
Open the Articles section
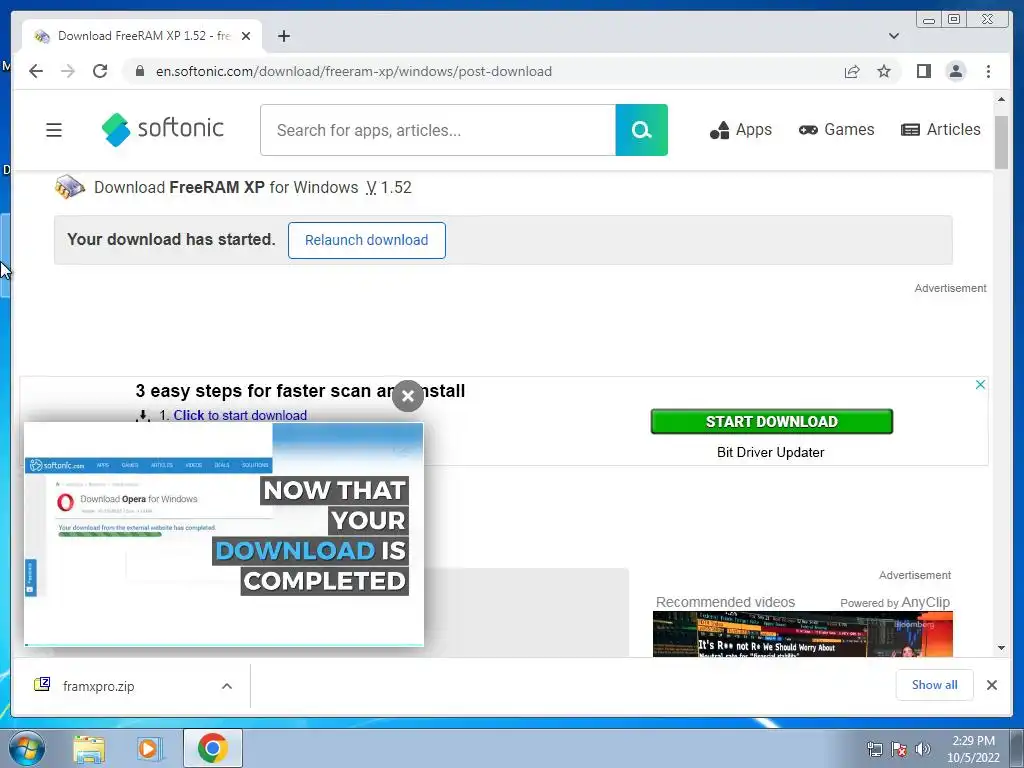[x=940, y=130]
